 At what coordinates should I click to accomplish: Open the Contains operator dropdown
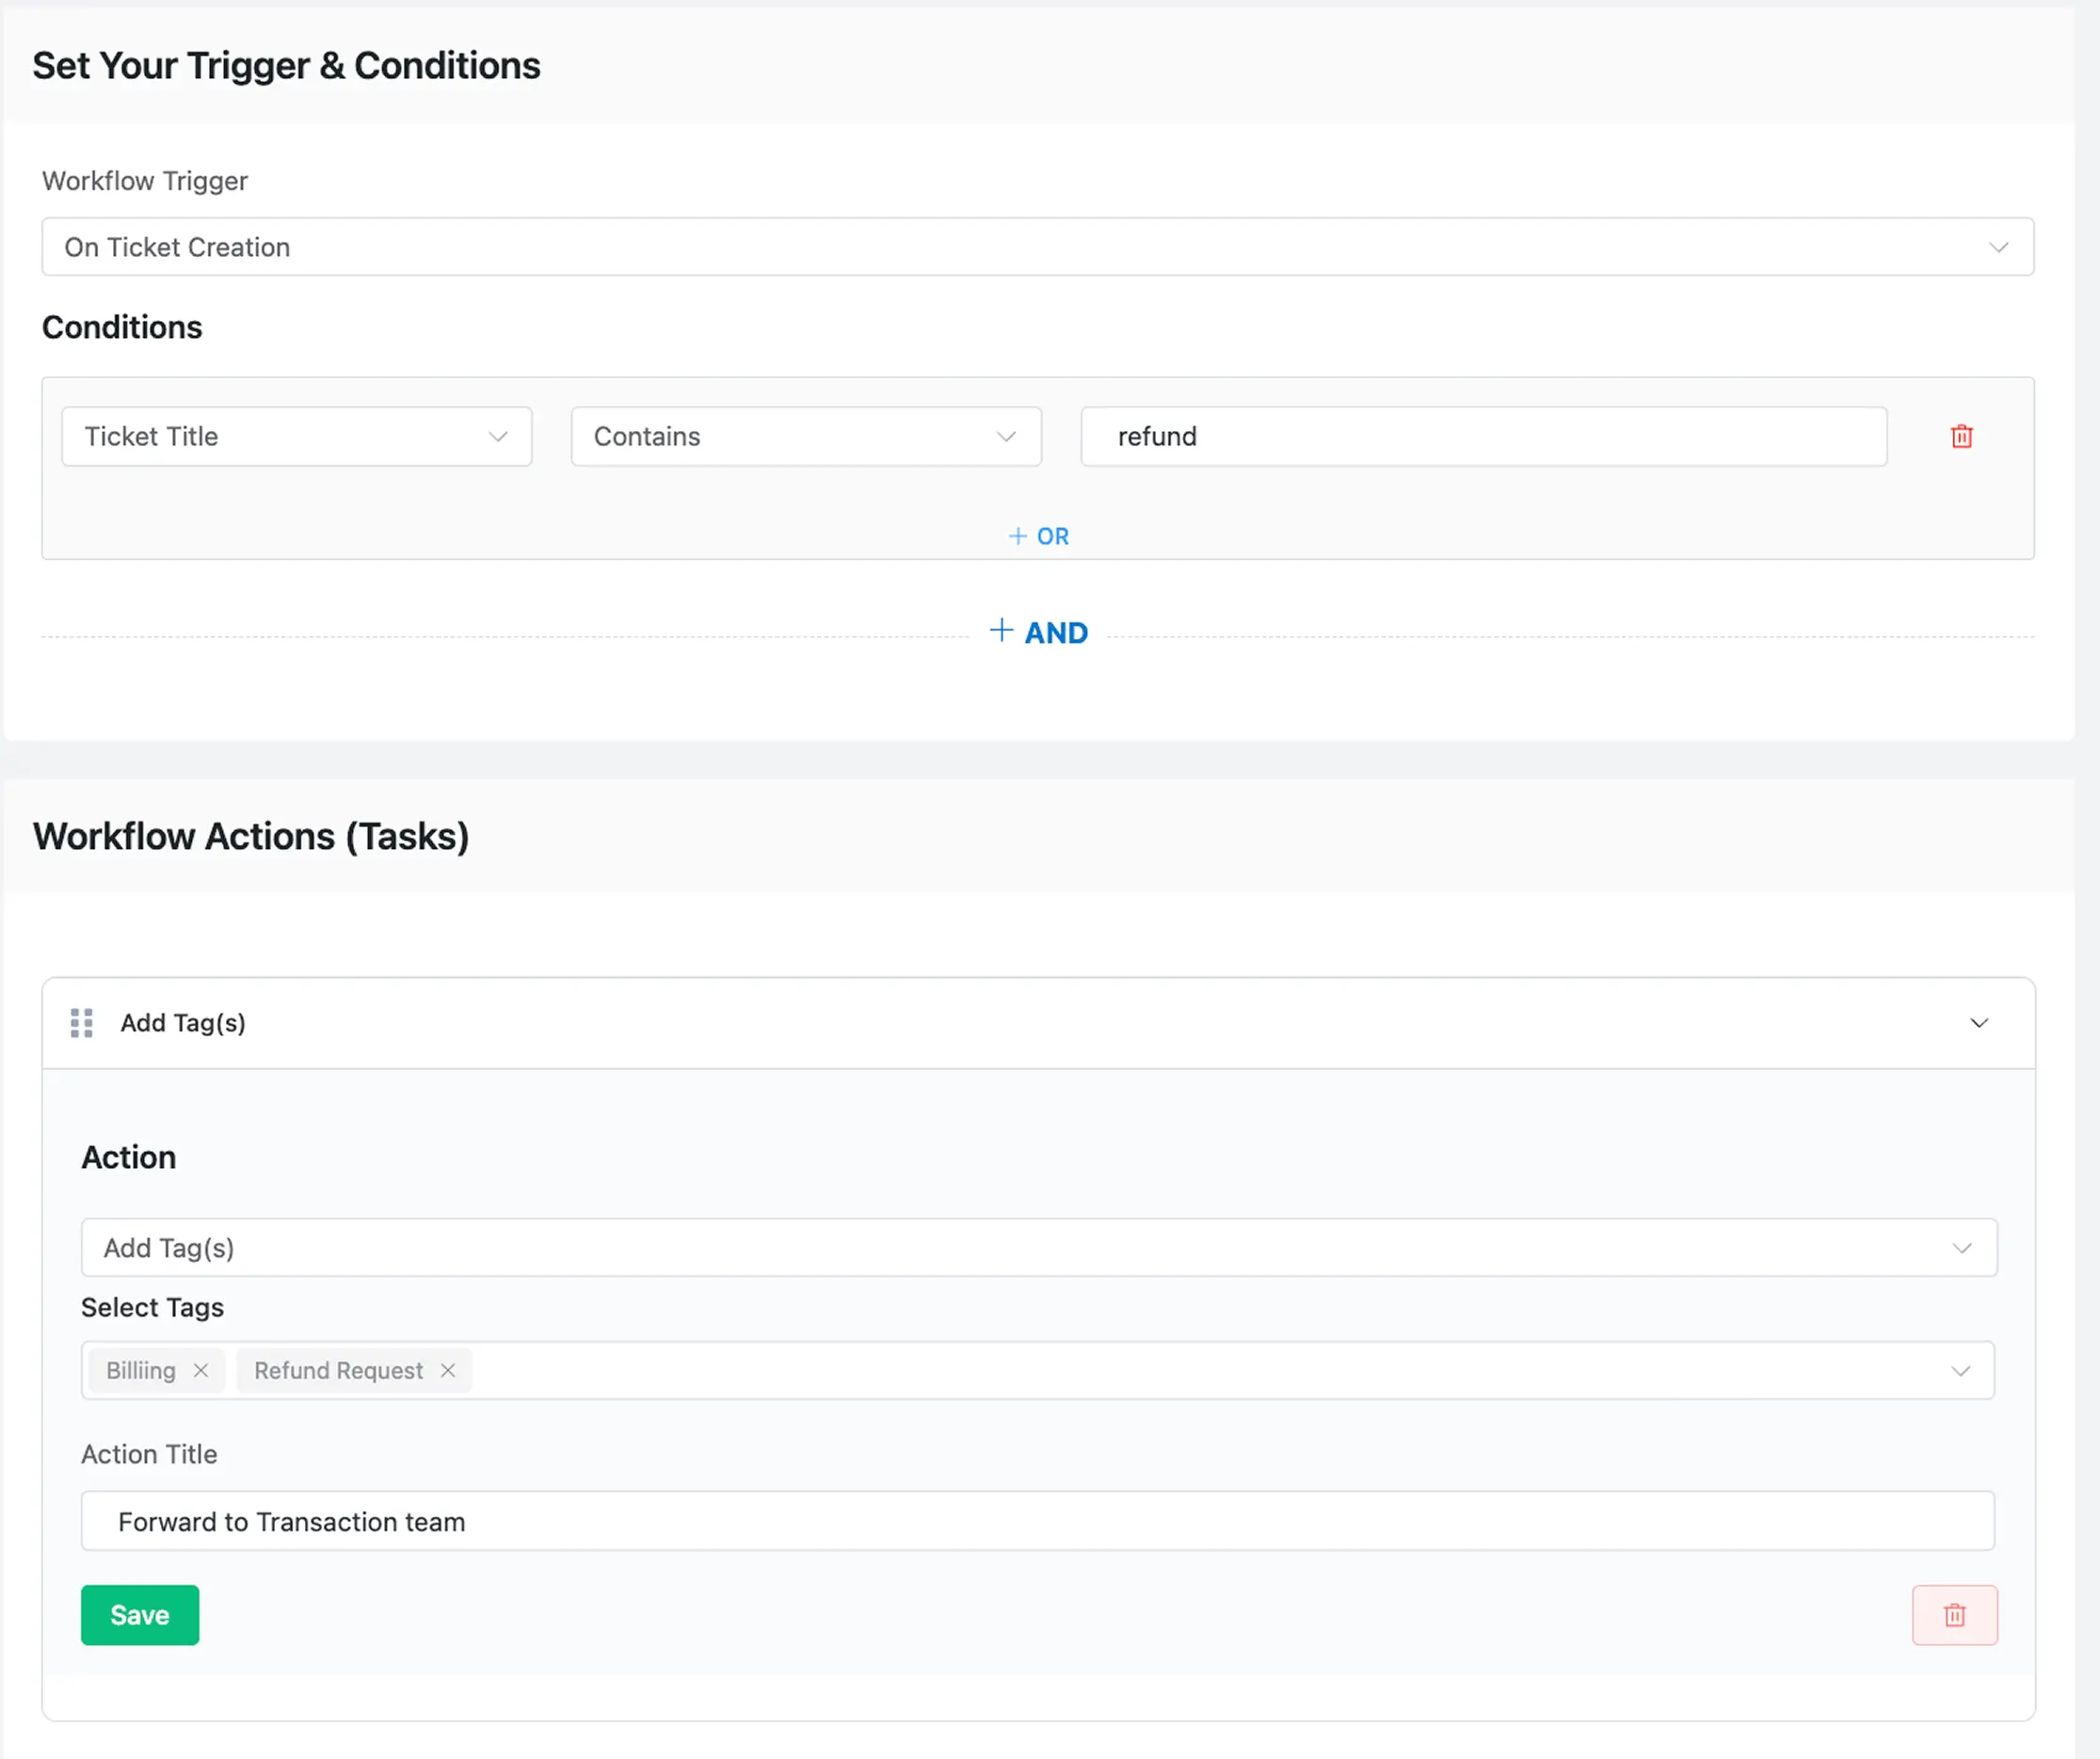(x=805, y=437)
